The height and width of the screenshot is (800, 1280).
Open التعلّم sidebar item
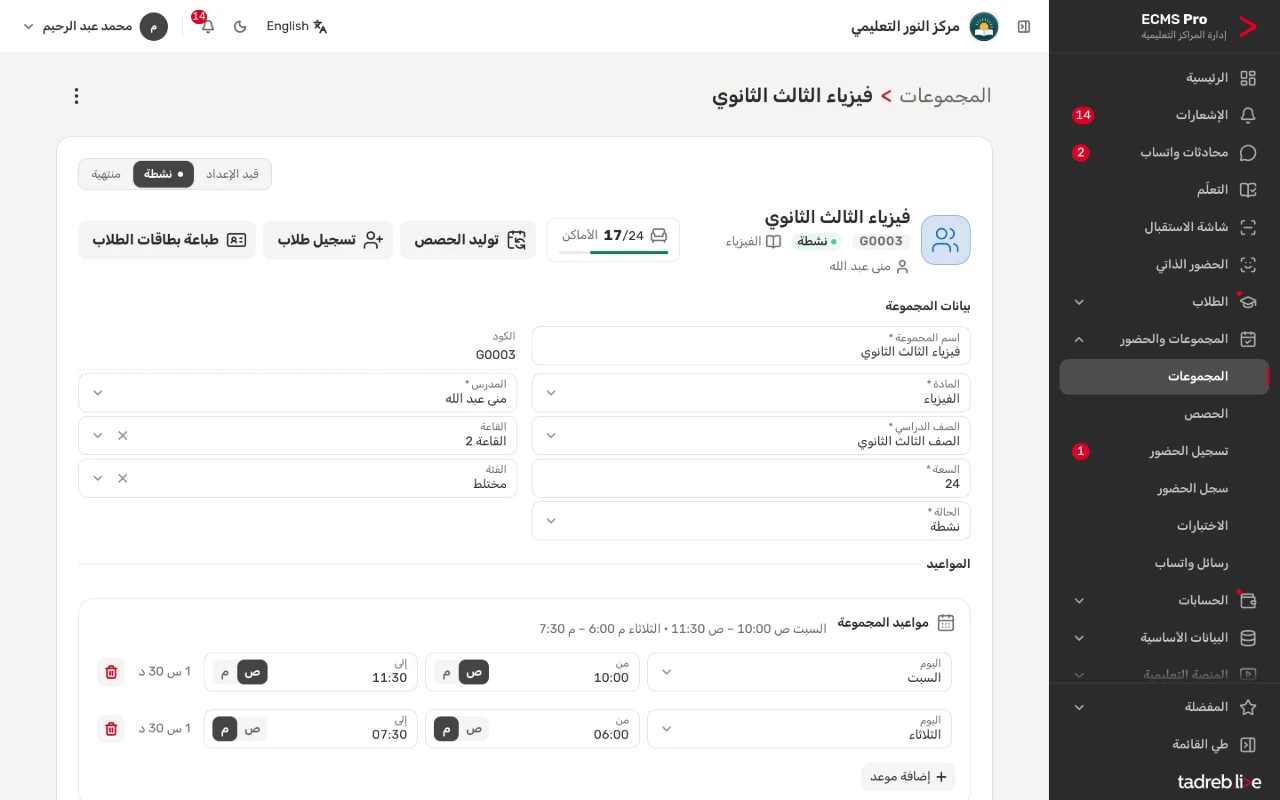[1164, 190]
